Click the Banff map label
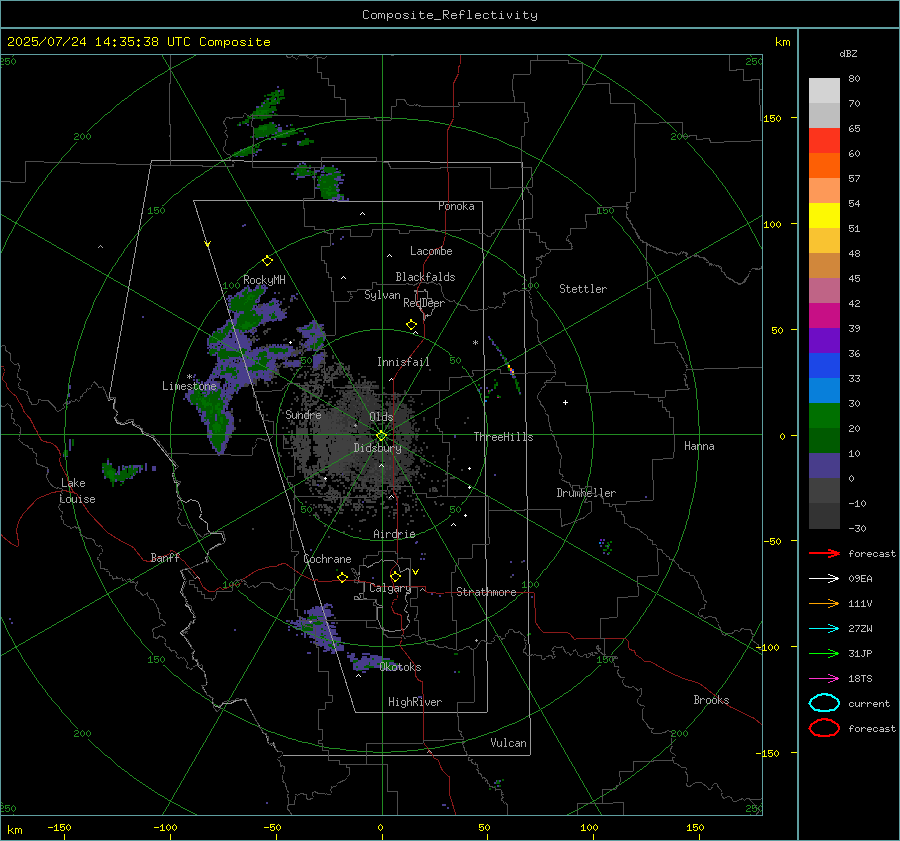 click(x=165, y=557)
